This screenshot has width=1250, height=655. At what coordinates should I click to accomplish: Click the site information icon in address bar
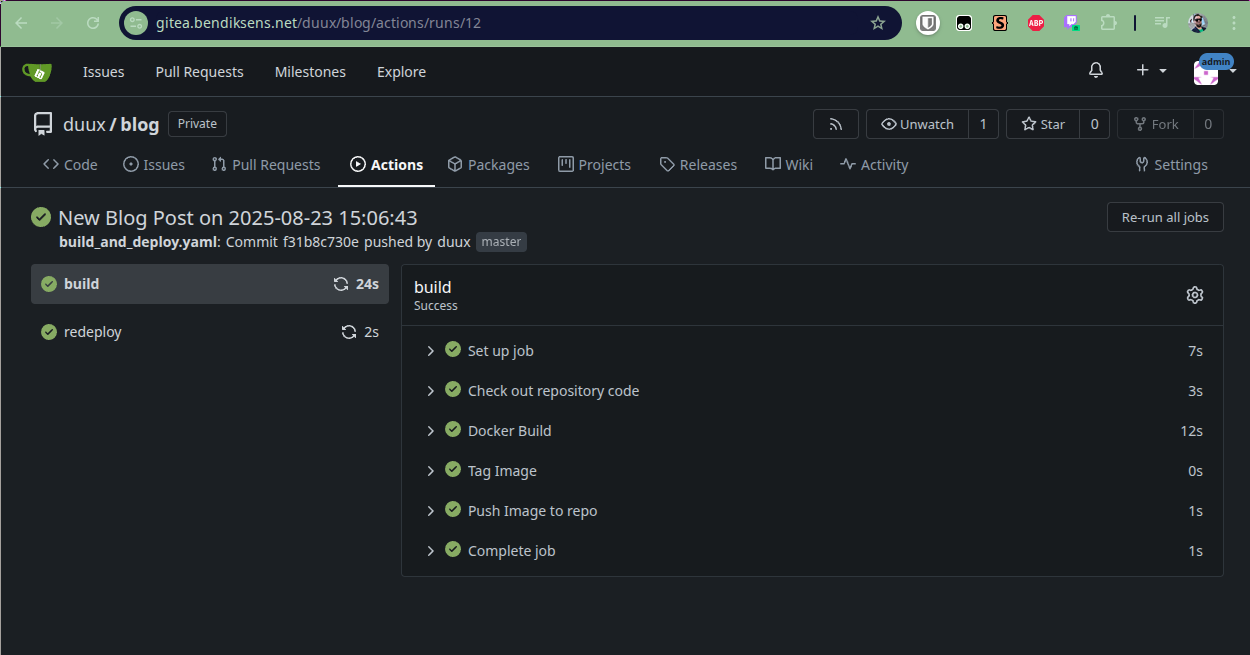click(x=136, y=23)
